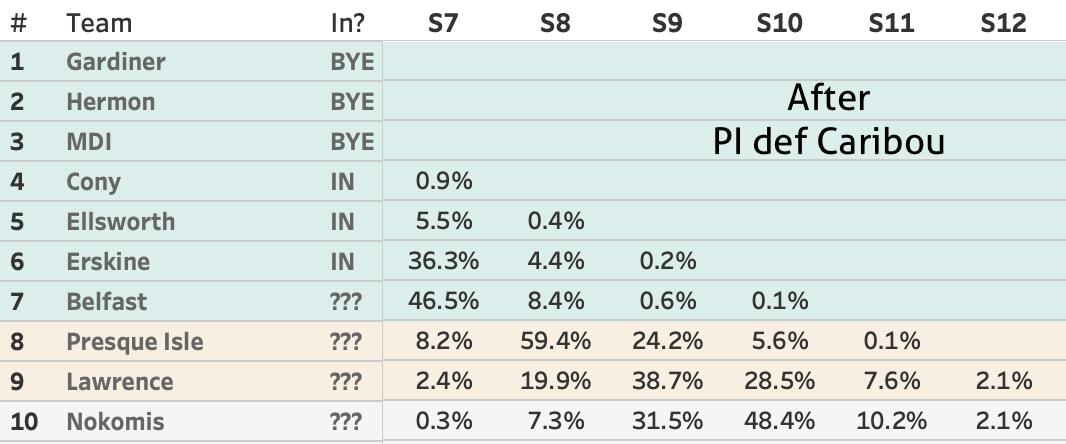Click Presque Isle's 59.4% S8 cell
The height and width of the screenshot is (444, 1066).
pyautogui.click(x=555, y=342)
